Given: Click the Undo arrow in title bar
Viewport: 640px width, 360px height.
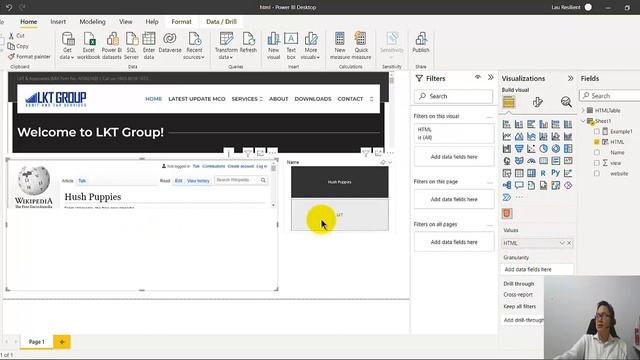Looking at the screenshot, I should coord(9,7).
